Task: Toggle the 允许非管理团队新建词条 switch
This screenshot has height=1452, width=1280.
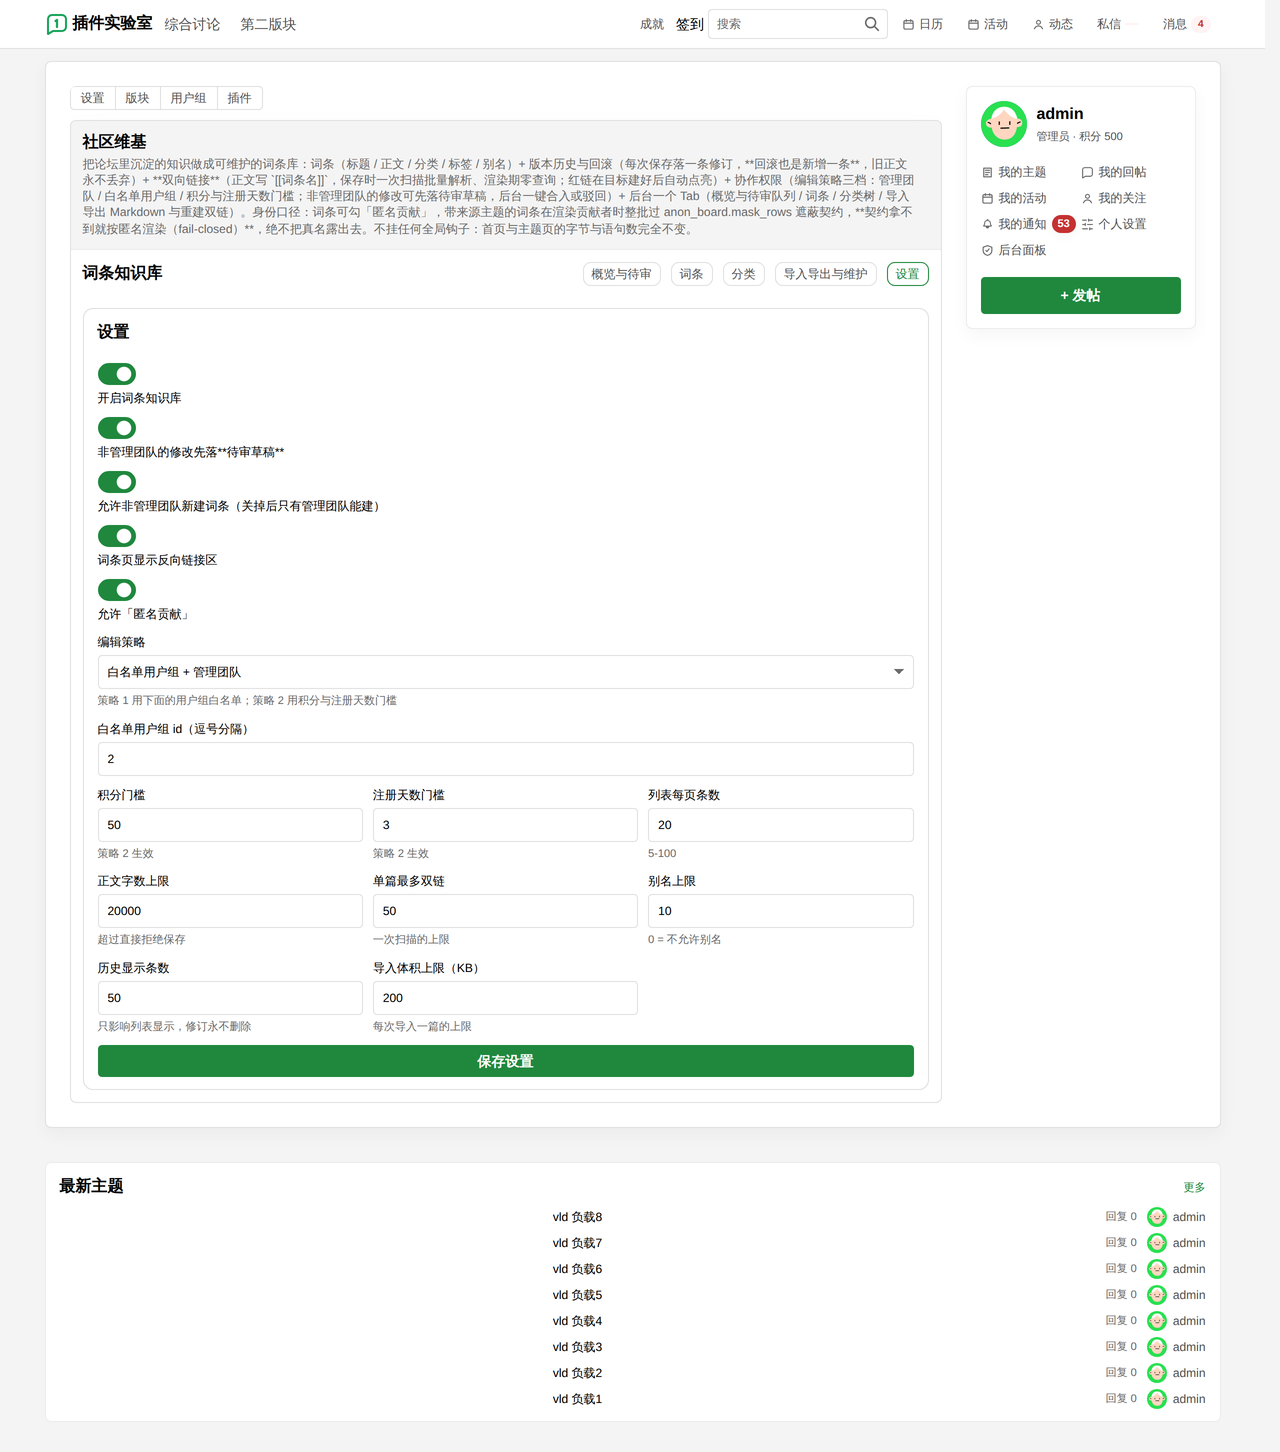Action: [x=117, y=482]
